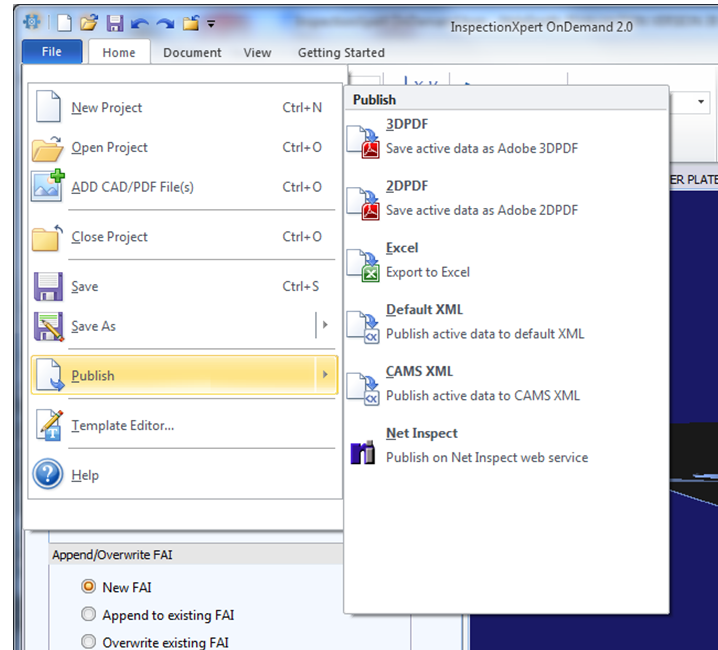Choose Open Project menu entry
Viewport: 718px width, 650px height.
[x=185, y=147]
